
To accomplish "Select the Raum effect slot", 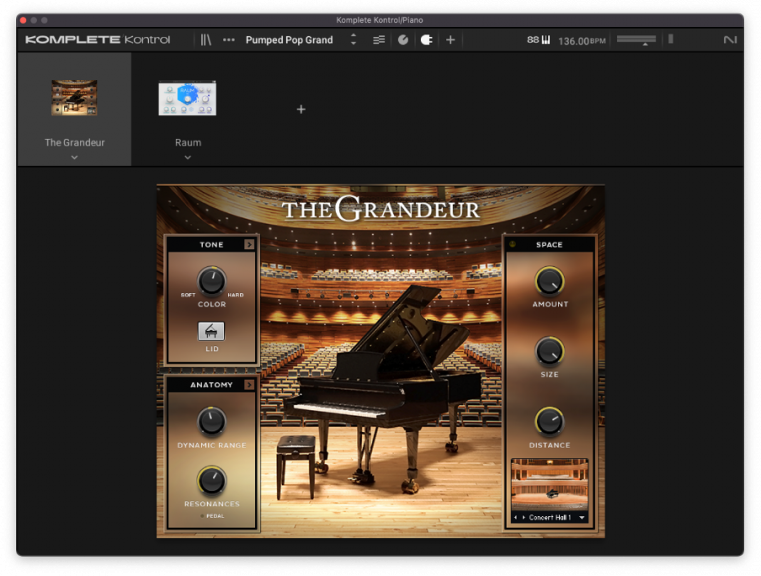I will pyautogui.click(x=187, y=109).
